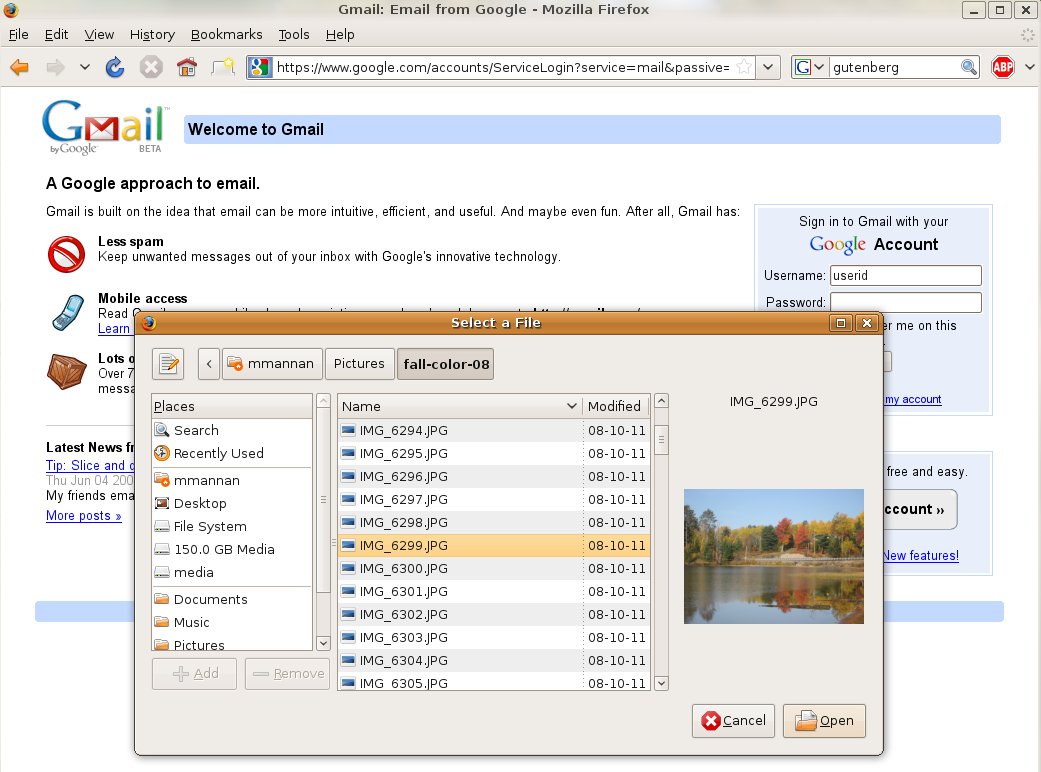The height and width of the screenshot is (772, 1041).
Task: Select Recently Used in Places
Action: [232, 453]
